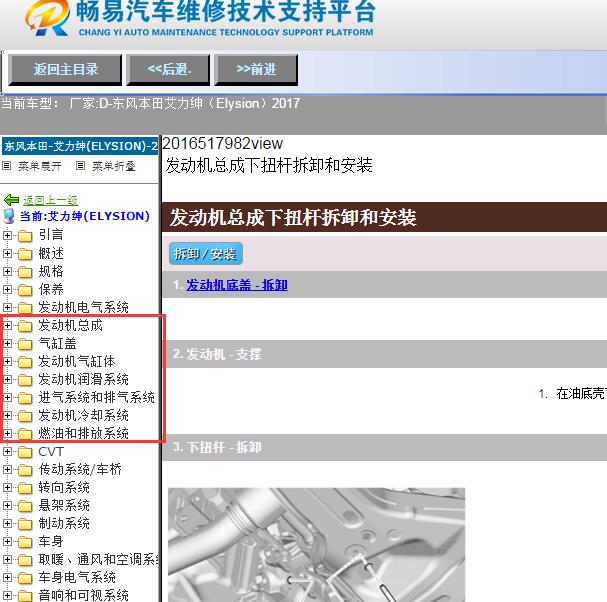Select the 悬架系统 tree label
This screenshot has height=602, width=607.
[64, 505]
